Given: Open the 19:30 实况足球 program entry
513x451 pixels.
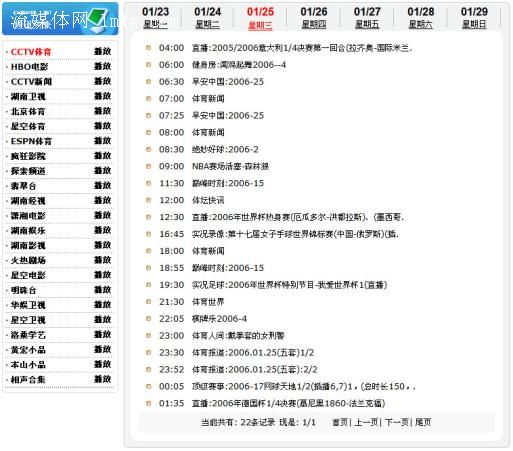Looking at the screenshot, I should click(289, 285).
